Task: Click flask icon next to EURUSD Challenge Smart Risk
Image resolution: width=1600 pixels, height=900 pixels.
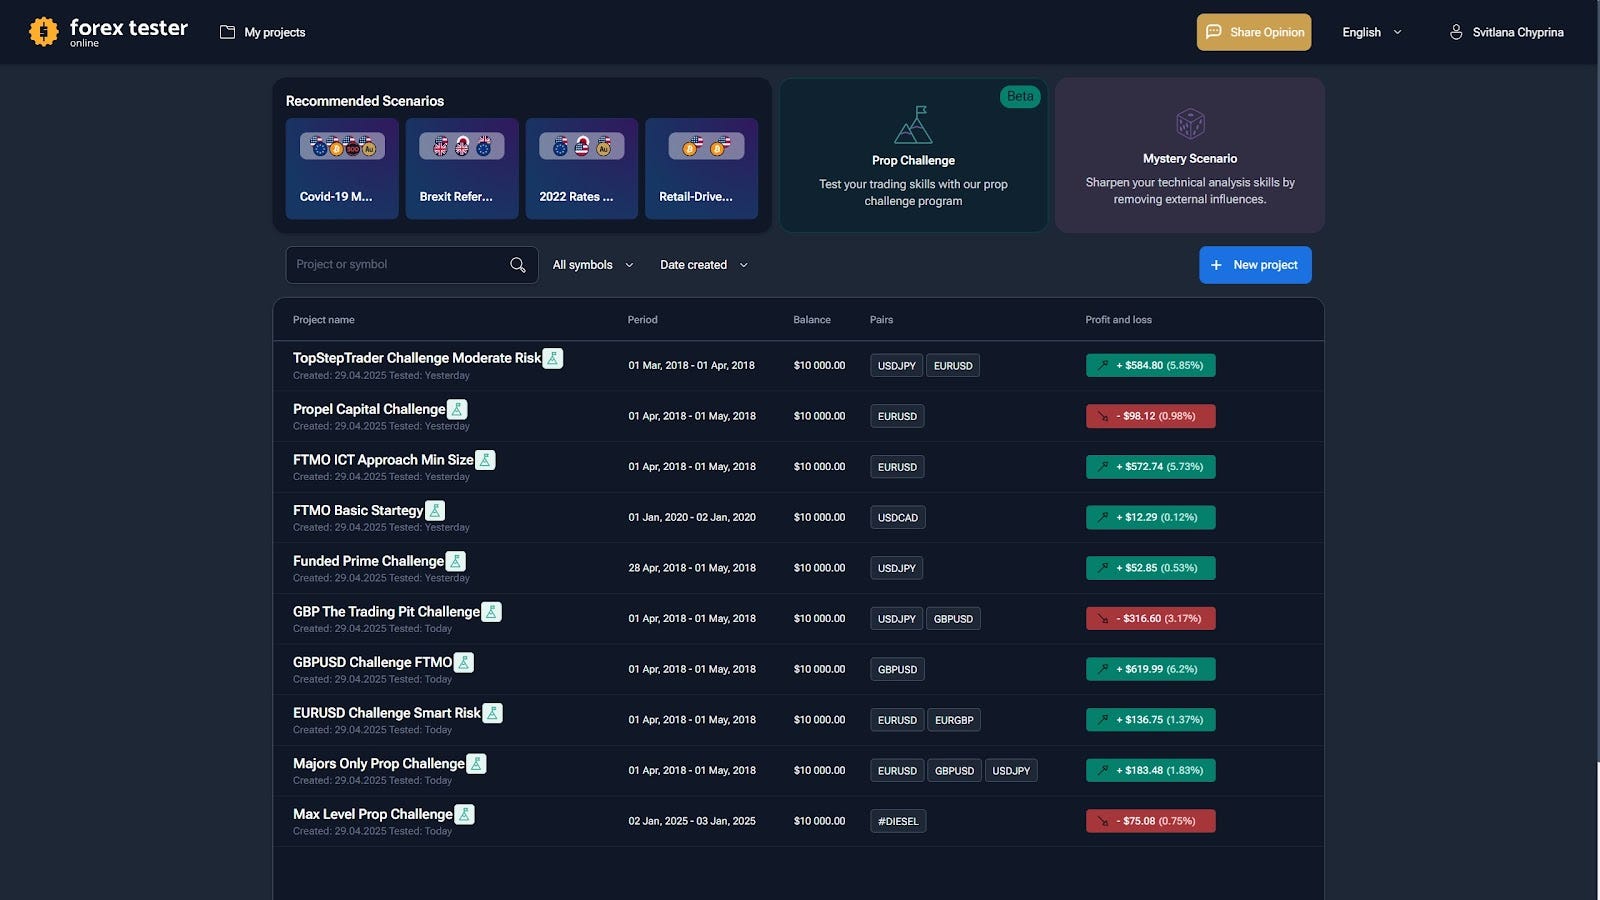Action: click(492, 713)
